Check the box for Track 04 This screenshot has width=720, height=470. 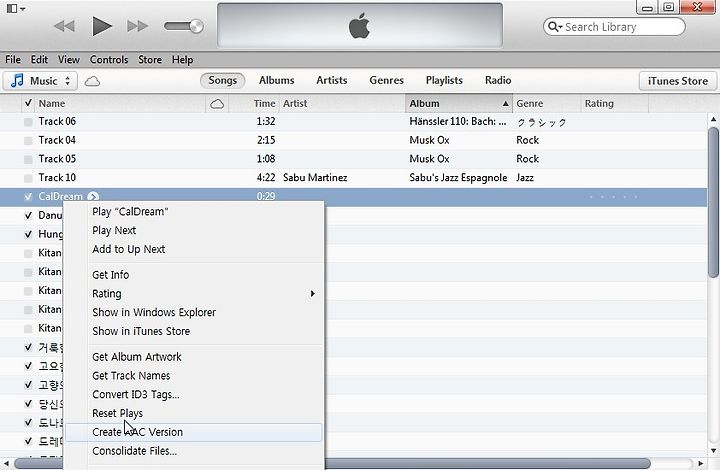[28, 141]
